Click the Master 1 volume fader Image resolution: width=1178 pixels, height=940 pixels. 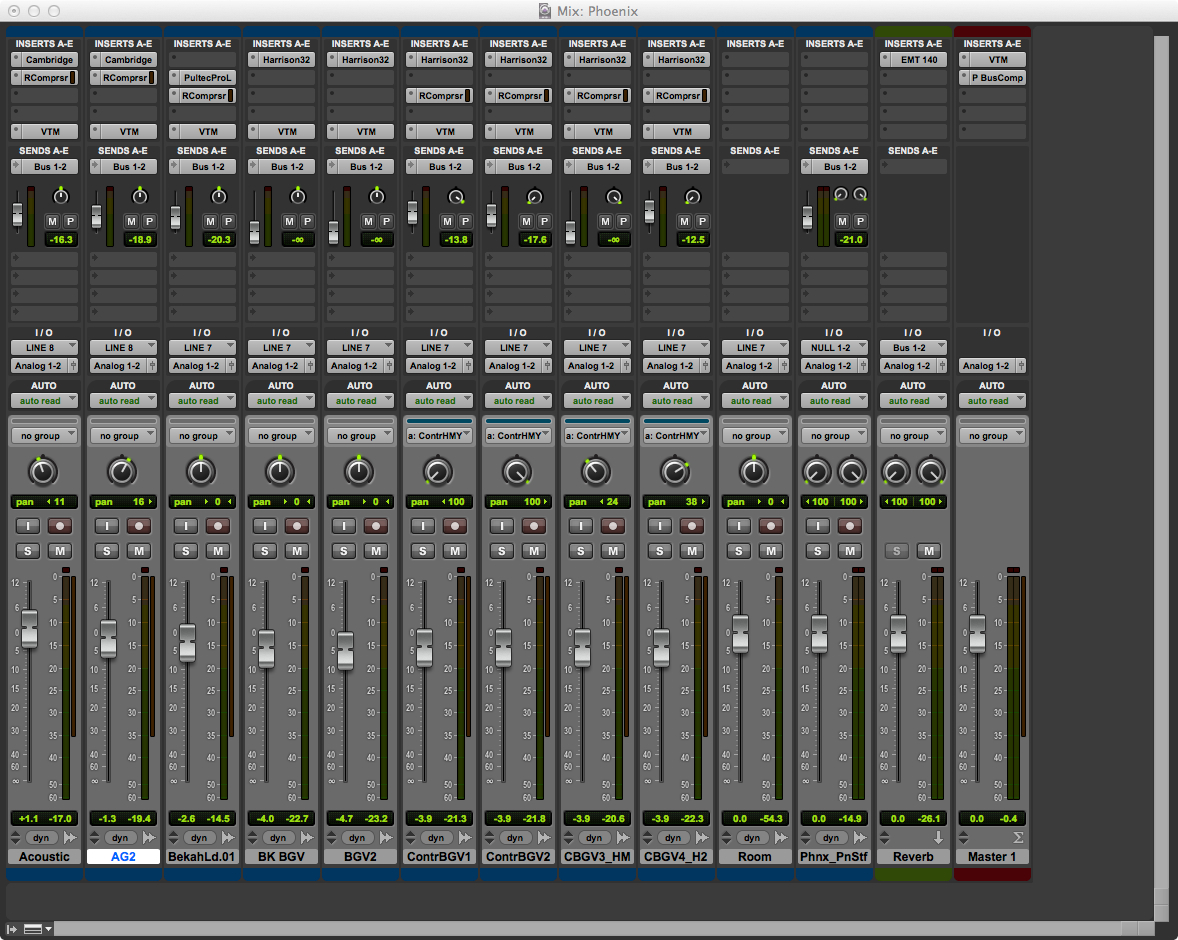pos(977,633)
